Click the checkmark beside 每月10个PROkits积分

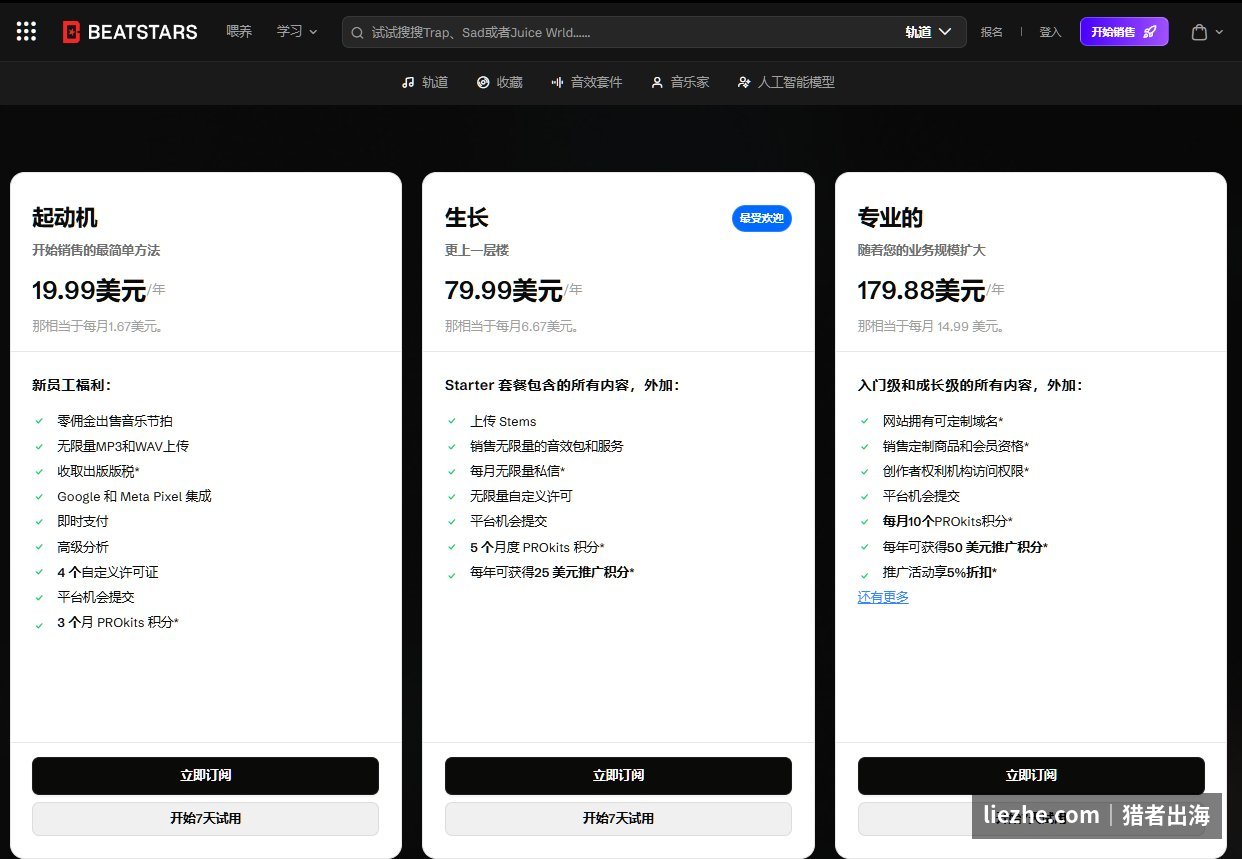(865, 521)
